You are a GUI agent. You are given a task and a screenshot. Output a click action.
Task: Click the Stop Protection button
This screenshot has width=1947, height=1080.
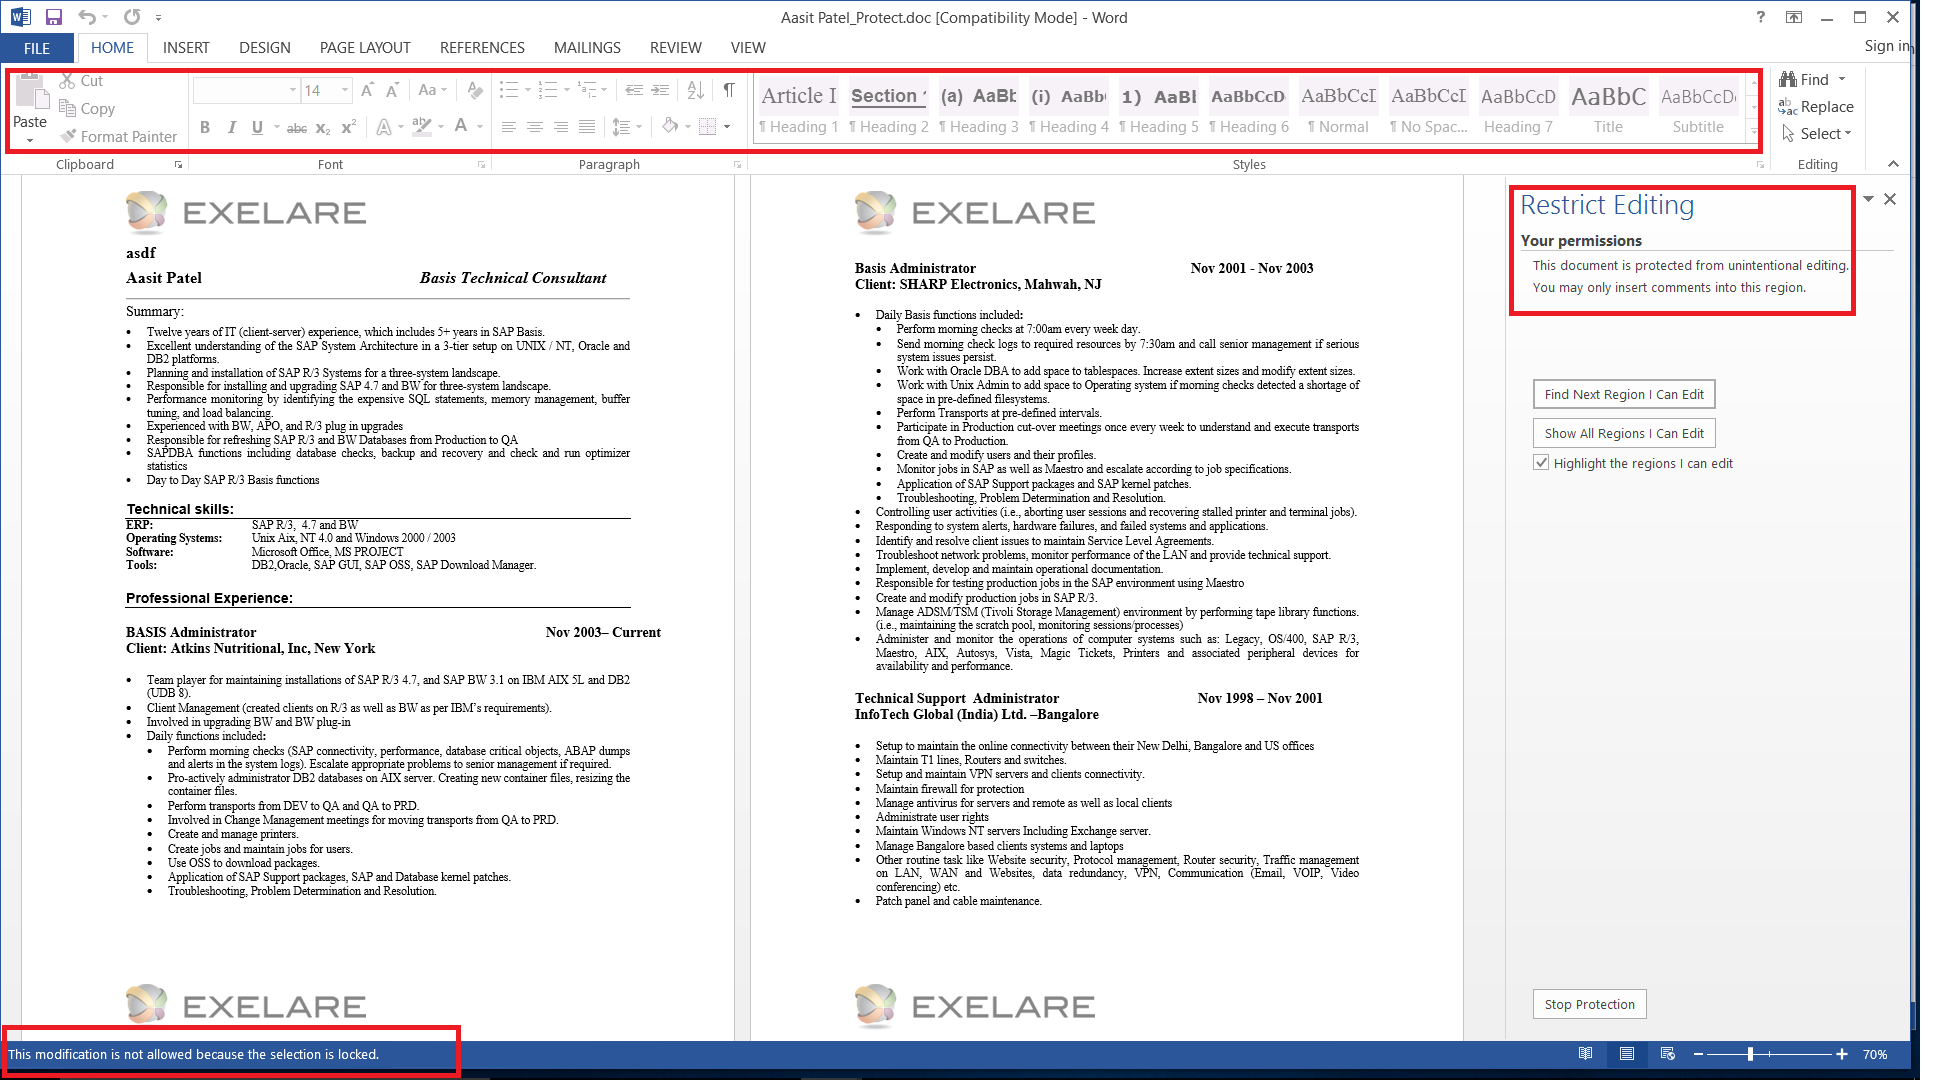click(1589, 1004)
